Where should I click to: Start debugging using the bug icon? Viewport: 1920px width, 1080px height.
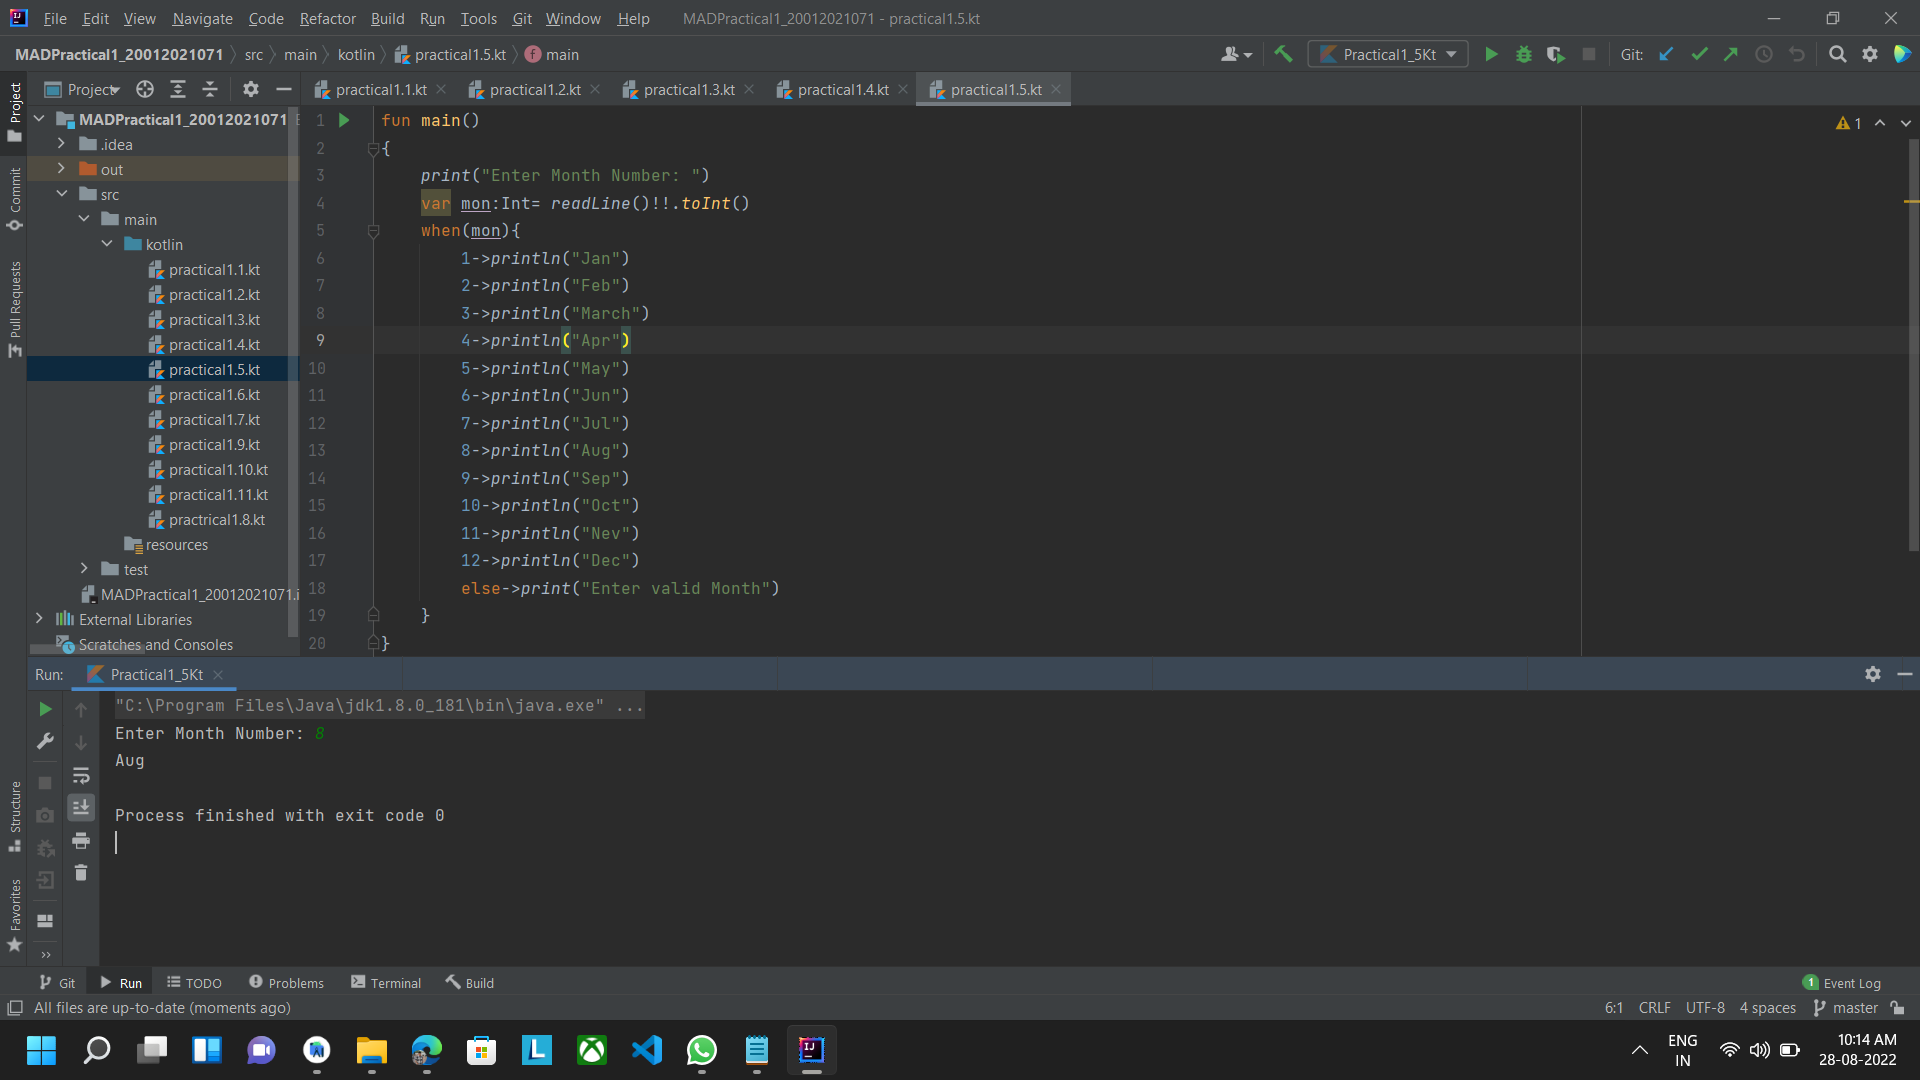click(x=1523, y=54)
